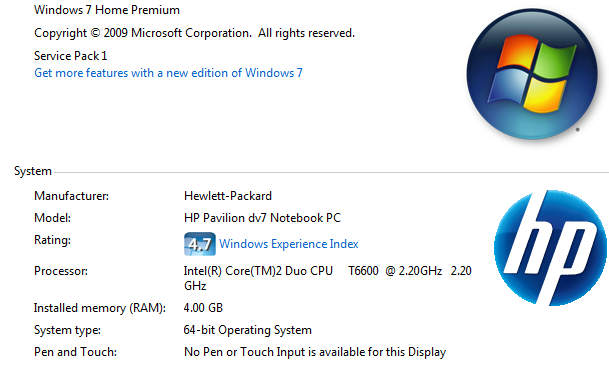Select the '4.00 GB' memory value
This screenshot has width=609, height=373.
[203, 308]
